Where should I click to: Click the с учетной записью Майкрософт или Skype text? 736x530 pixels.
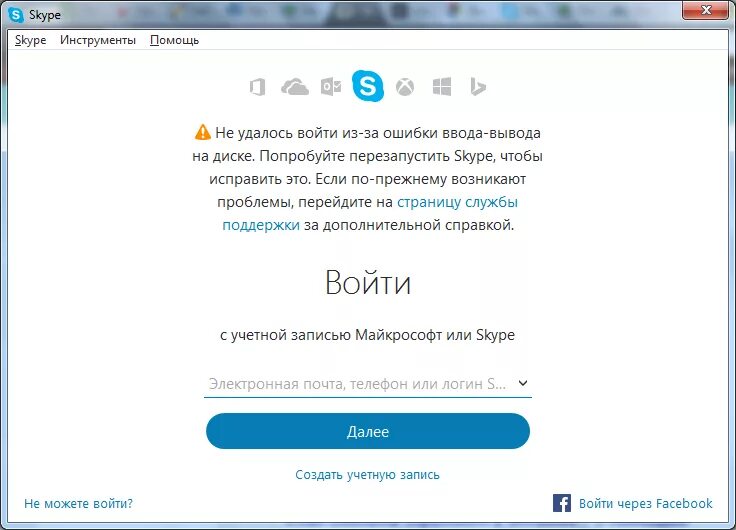pyautogui.click(x=368, y=335)
